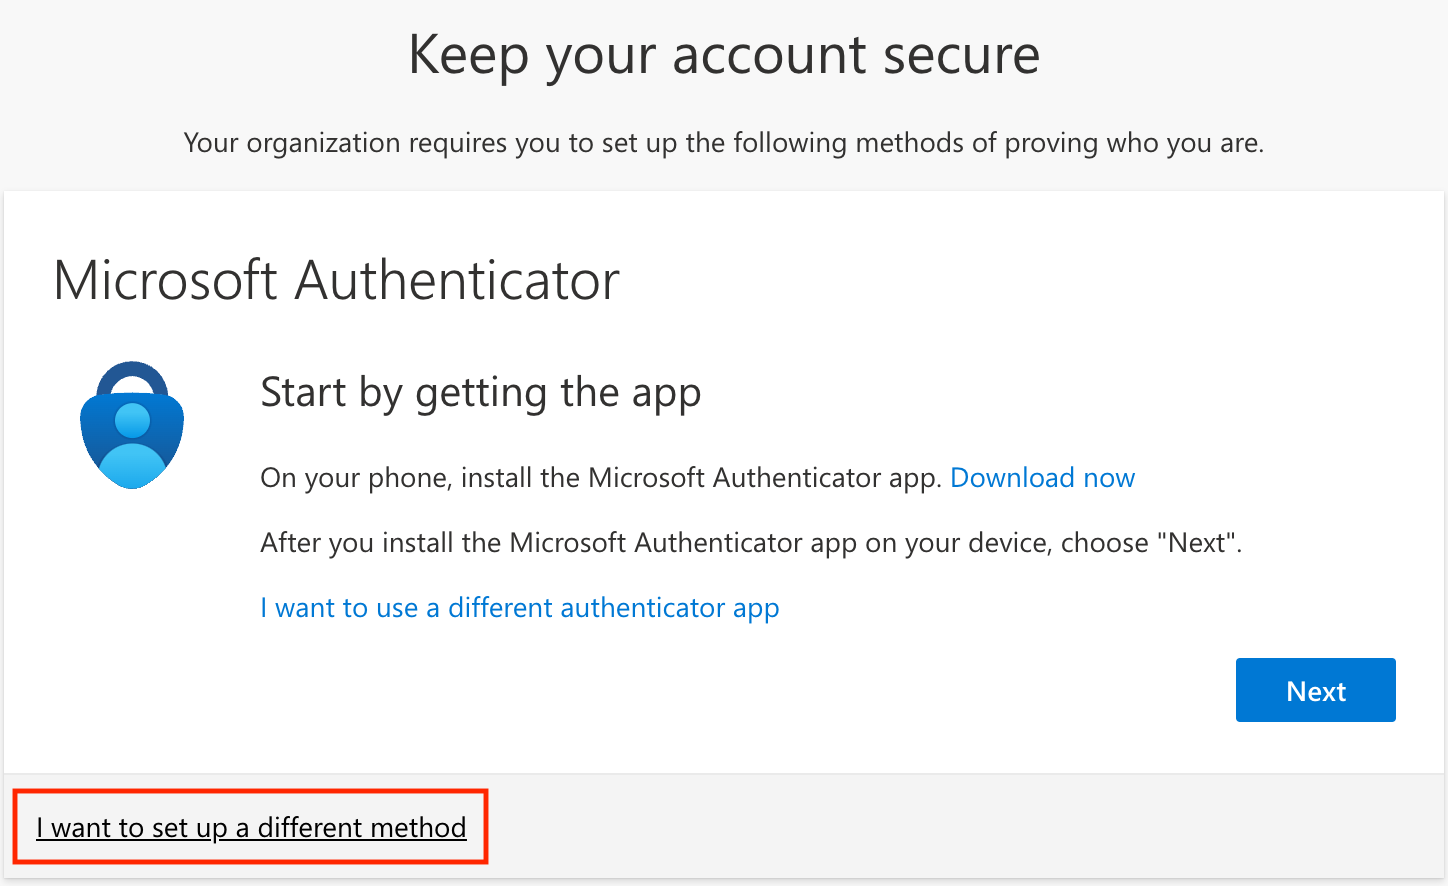
Task: Click the On your phone, install sentence
Action: pyautogui.click(x=601, y=478)
